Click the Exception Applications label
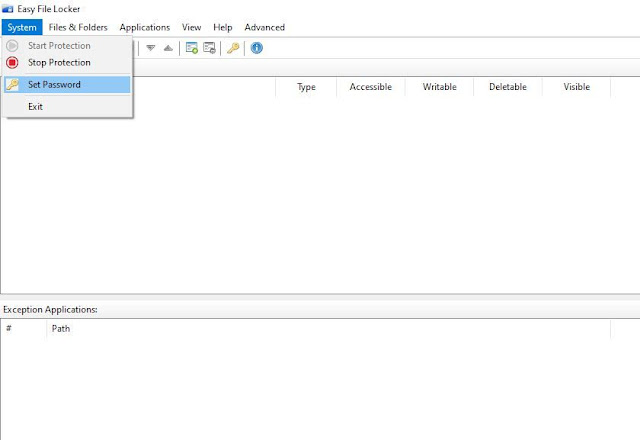 [x=50, y=309]
